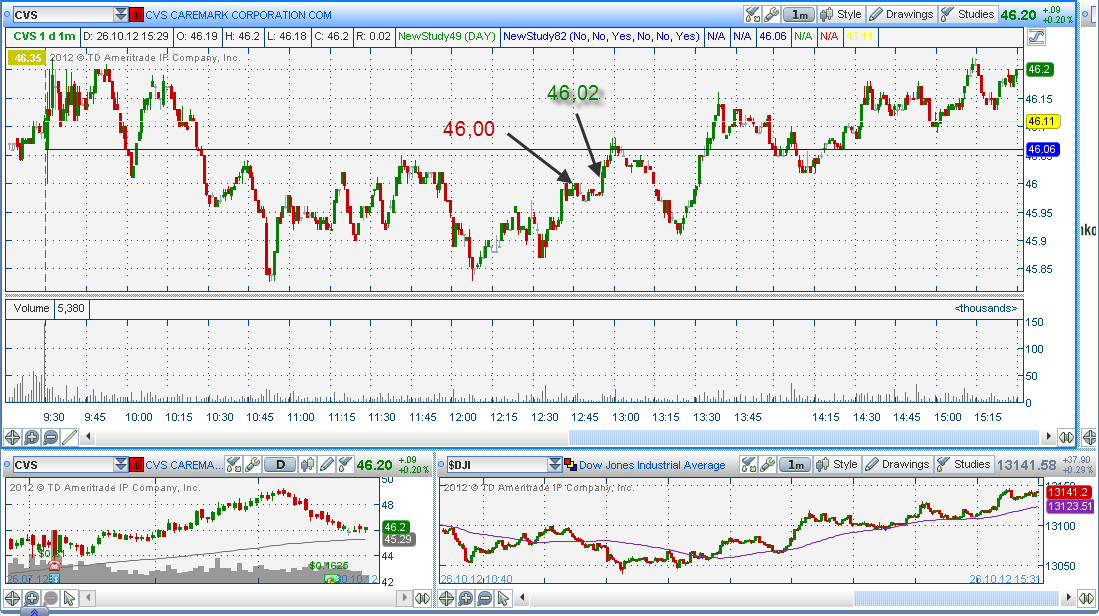Open chart settings wrench in main toolbar
This screenshot has width=1099, height=616.
[x=771, y=15]
